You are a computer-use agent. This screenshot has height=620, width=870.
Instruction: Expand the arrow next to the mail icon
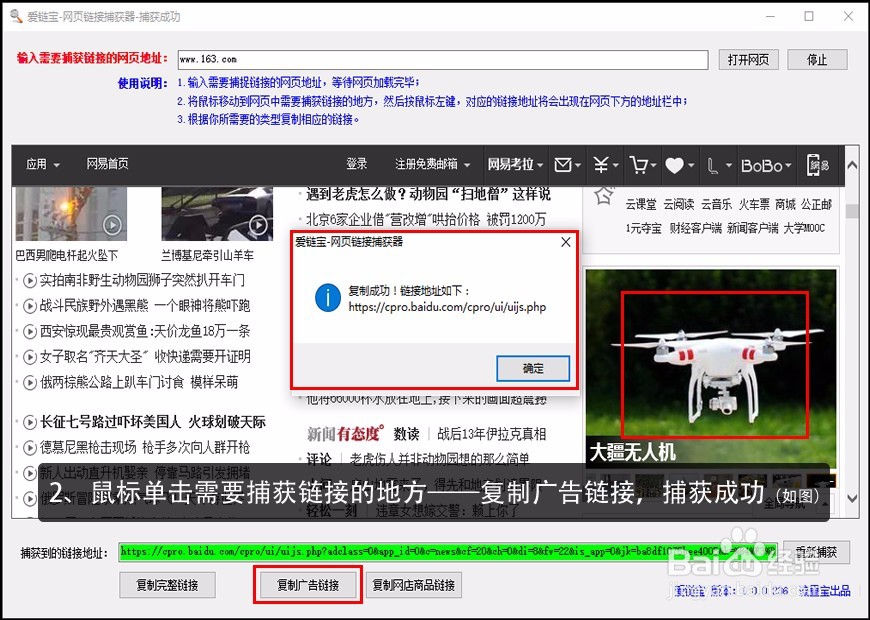578,165
